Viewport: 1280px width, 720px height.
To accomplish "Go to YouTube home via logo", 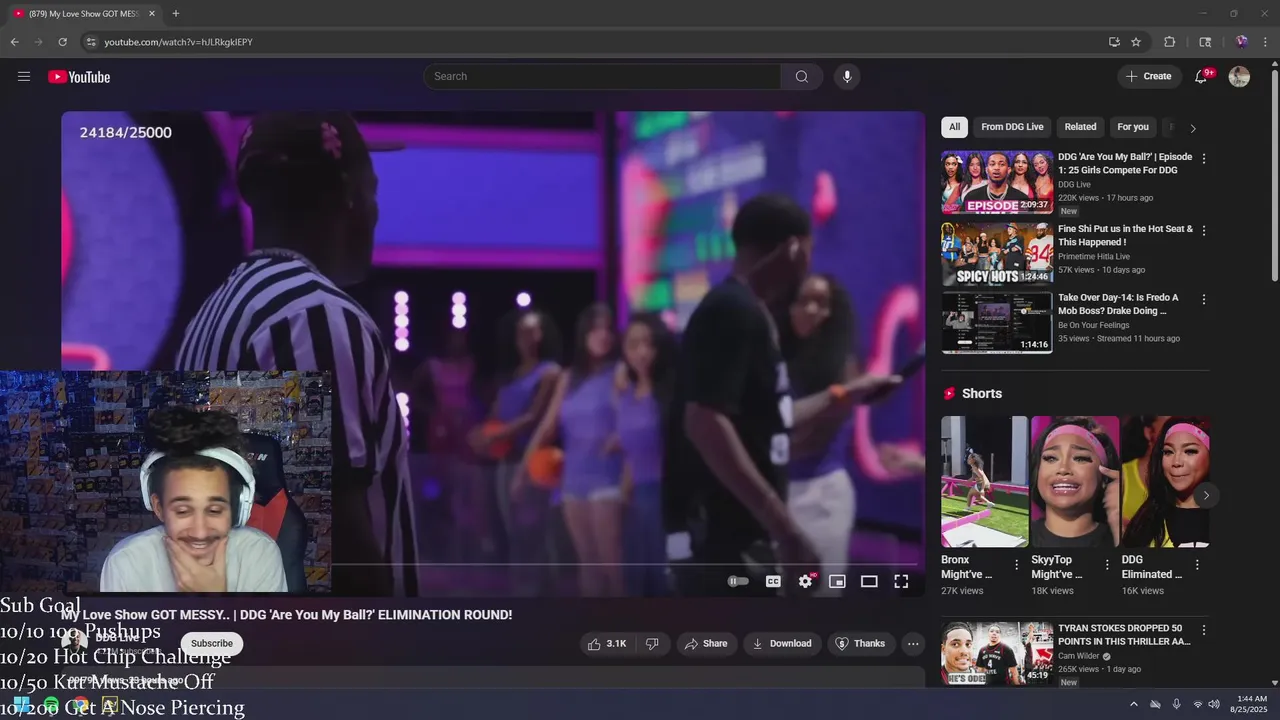I will (79, 77).
